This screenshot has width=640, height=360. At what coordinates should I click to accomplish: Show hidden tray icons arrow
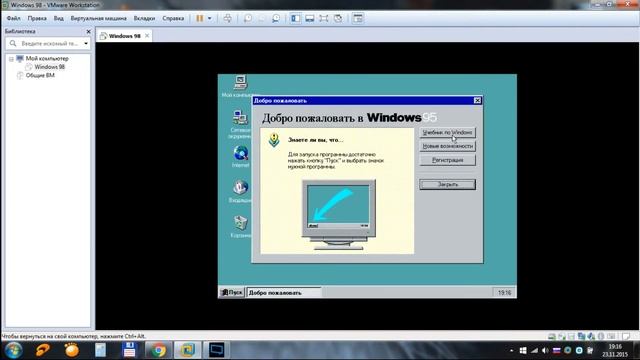tap(511, 351)
